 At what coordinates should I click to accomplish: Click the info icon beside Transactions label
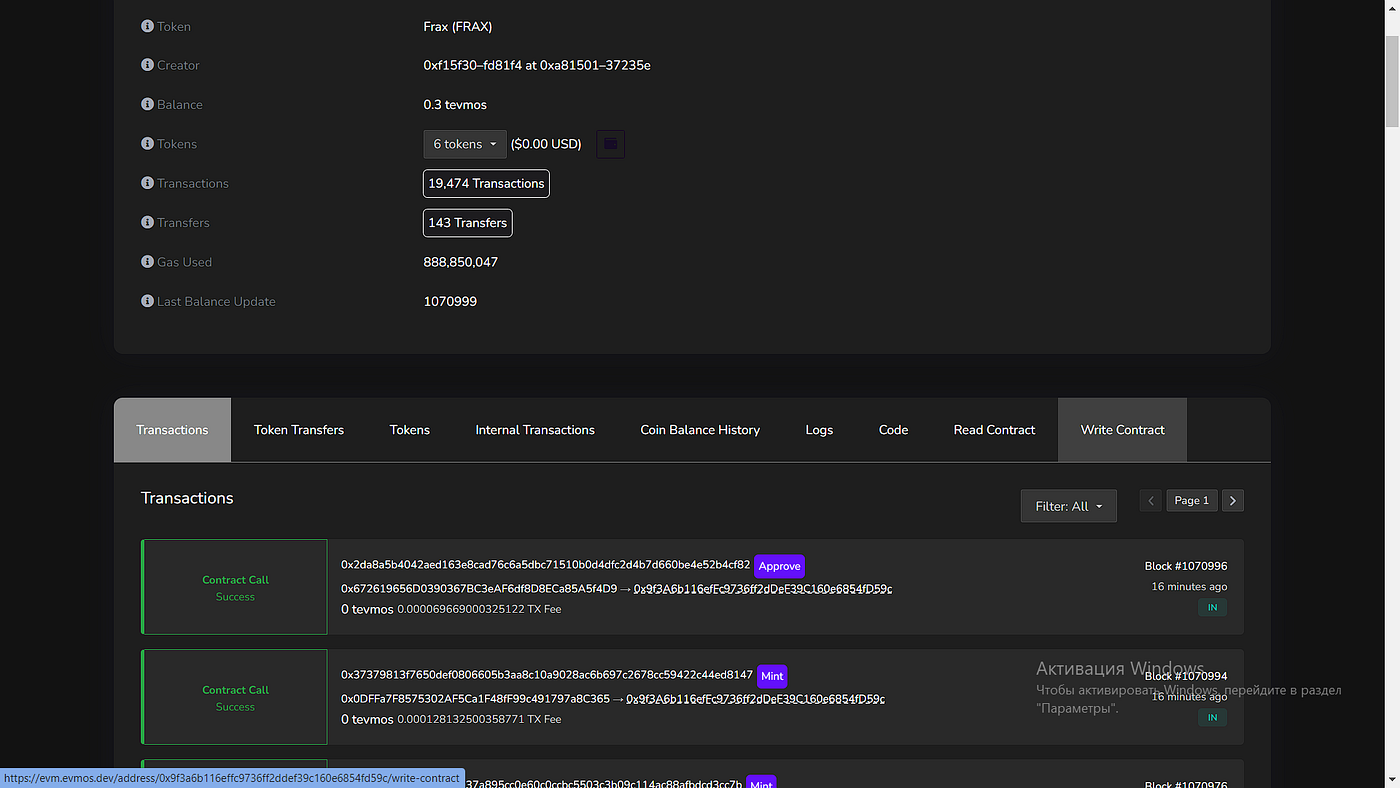tap(148, 183)
